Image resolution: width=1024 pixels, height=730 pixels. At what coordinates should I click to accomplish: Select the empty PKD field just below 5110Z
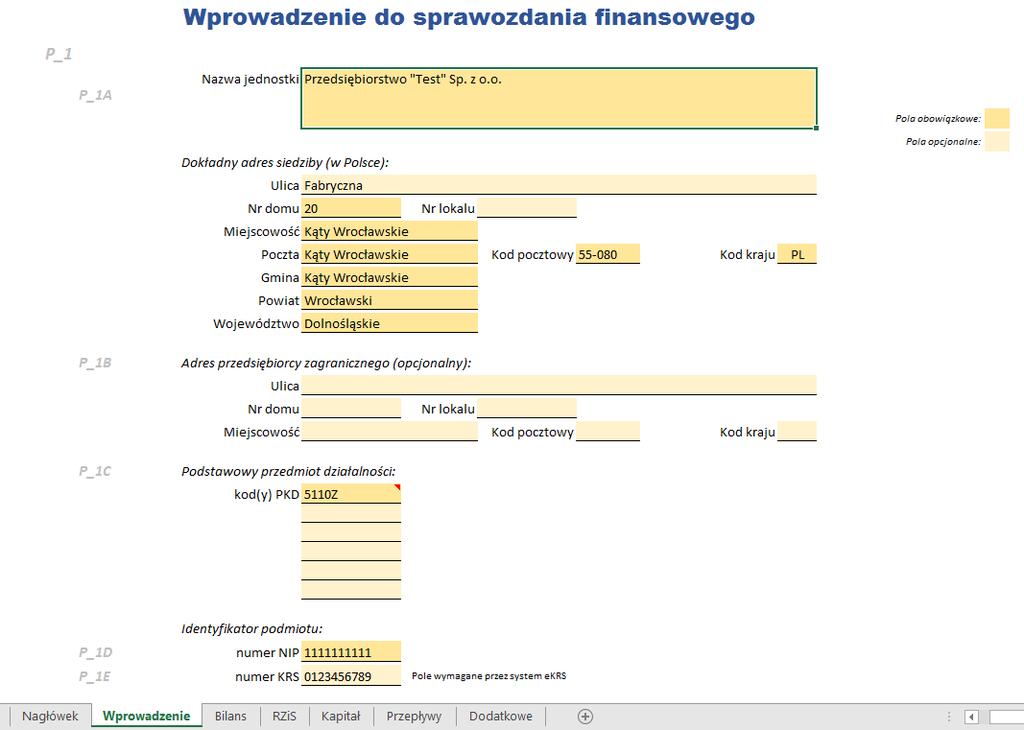click(x=351, y=513)
